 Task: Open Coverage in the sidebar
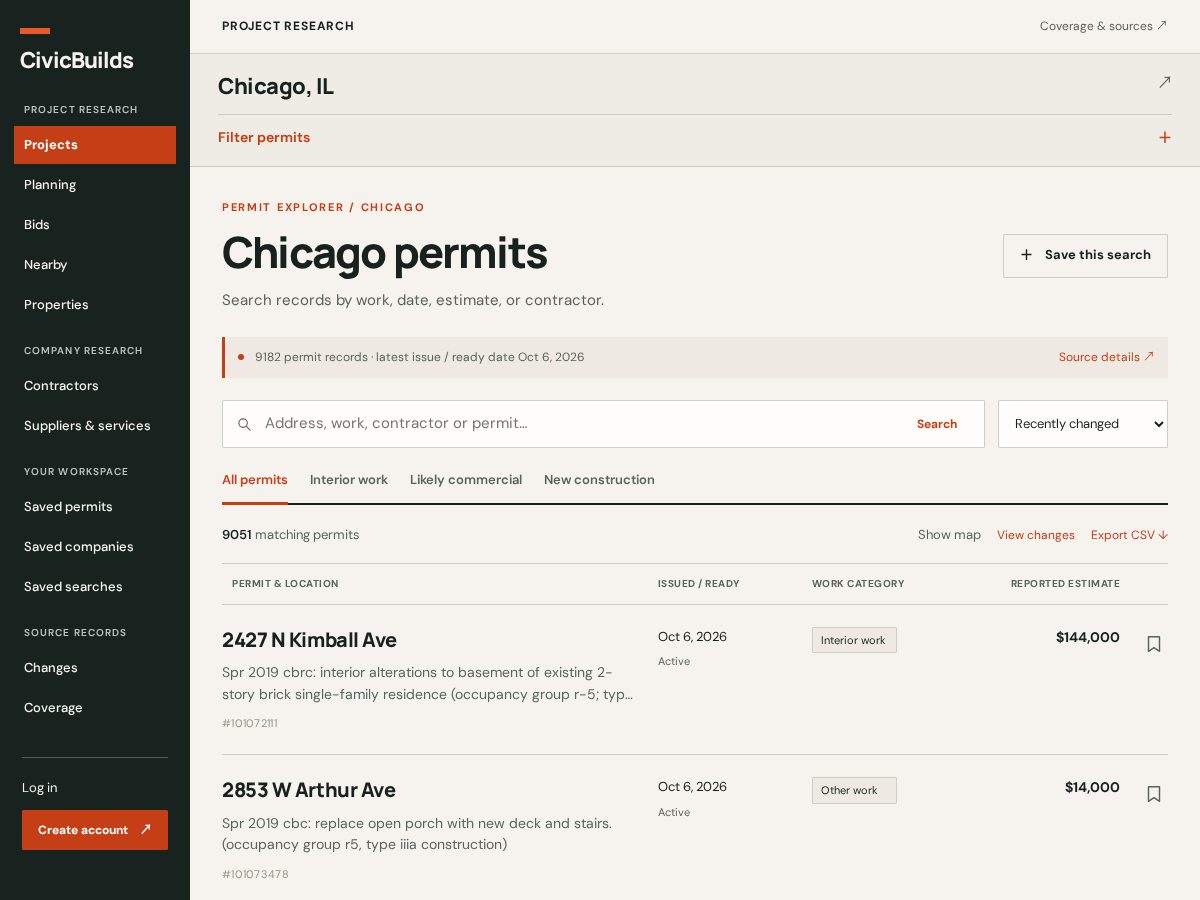[x=95, y=708]
